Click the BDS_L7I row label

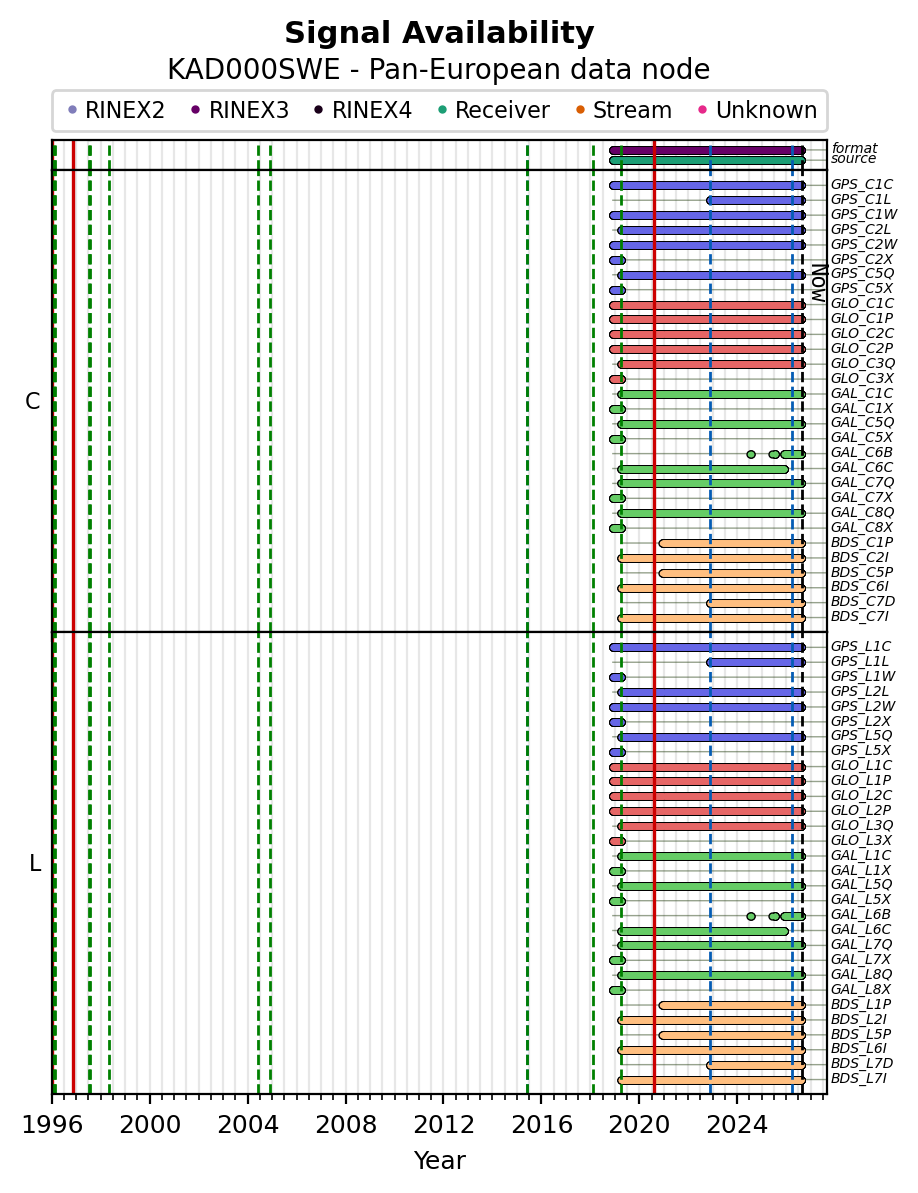coord(859,1079)
